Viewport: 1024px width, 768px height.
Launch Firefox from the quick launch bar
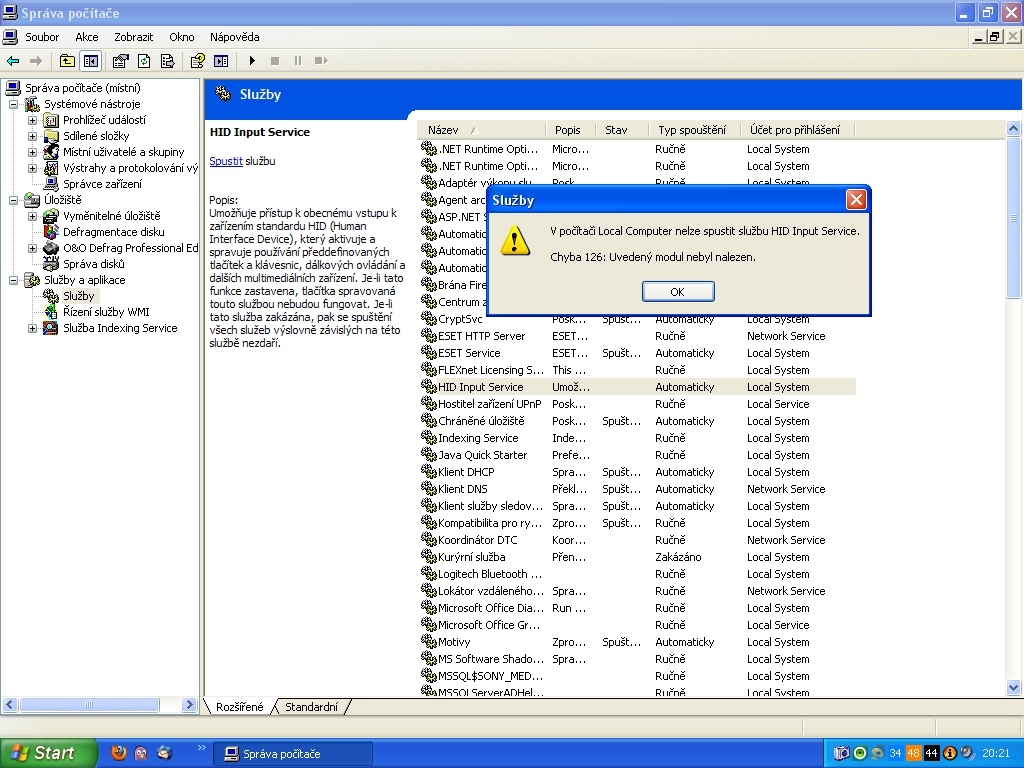pos(119,753)
